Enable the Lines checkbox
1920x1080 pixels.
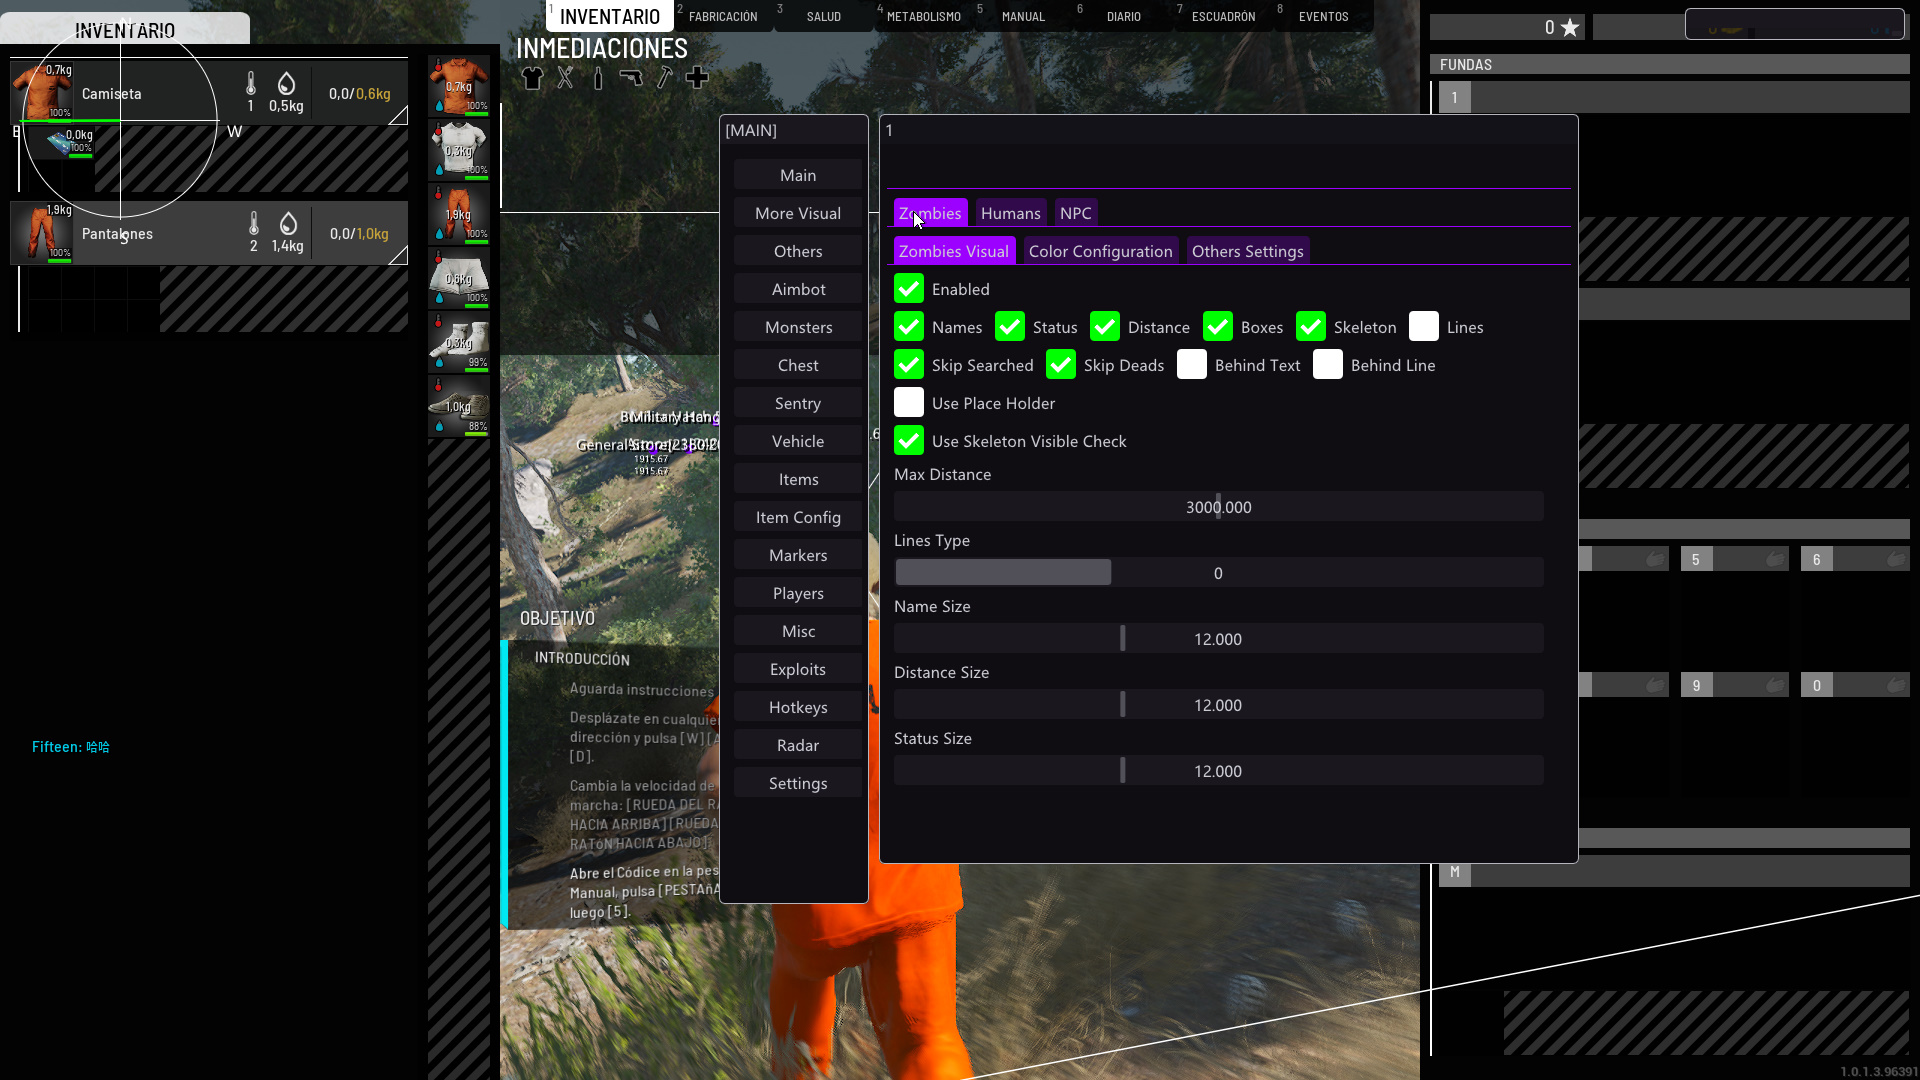coord(1424,327)
